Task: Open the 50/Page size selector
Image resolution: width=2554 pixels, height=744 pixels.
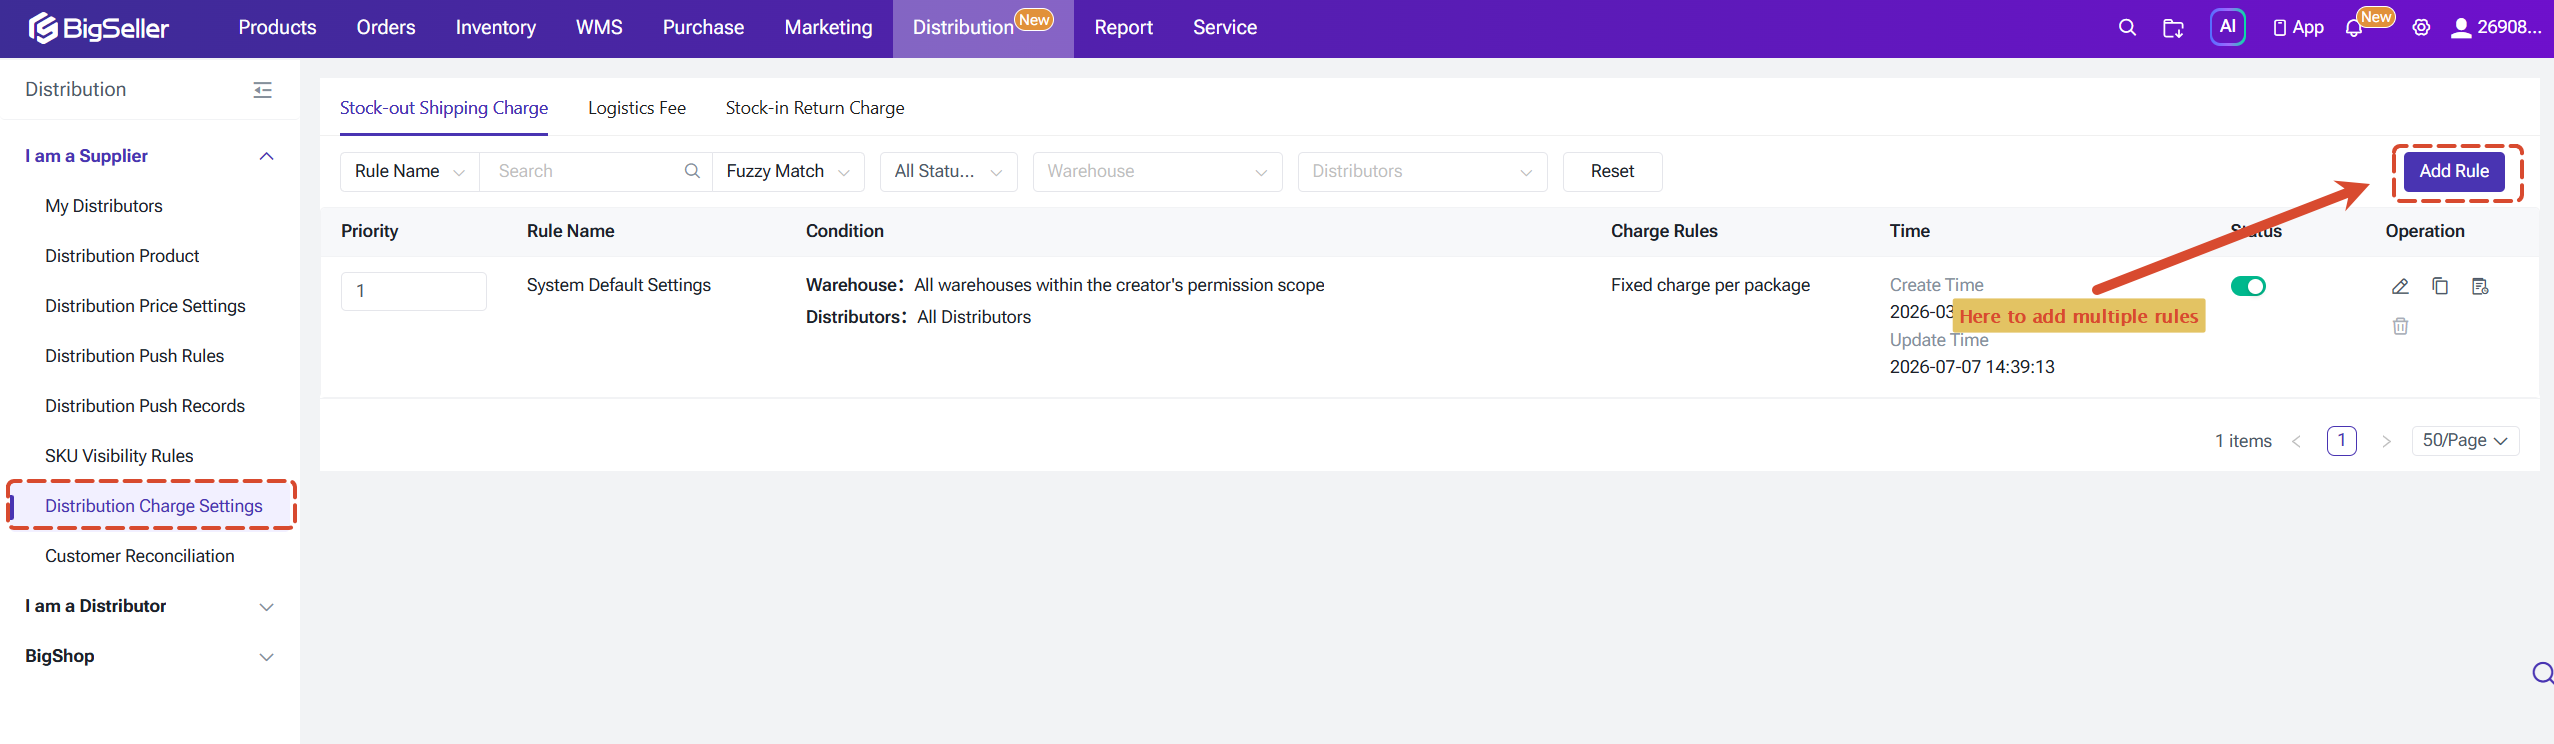Action: 2465,441
